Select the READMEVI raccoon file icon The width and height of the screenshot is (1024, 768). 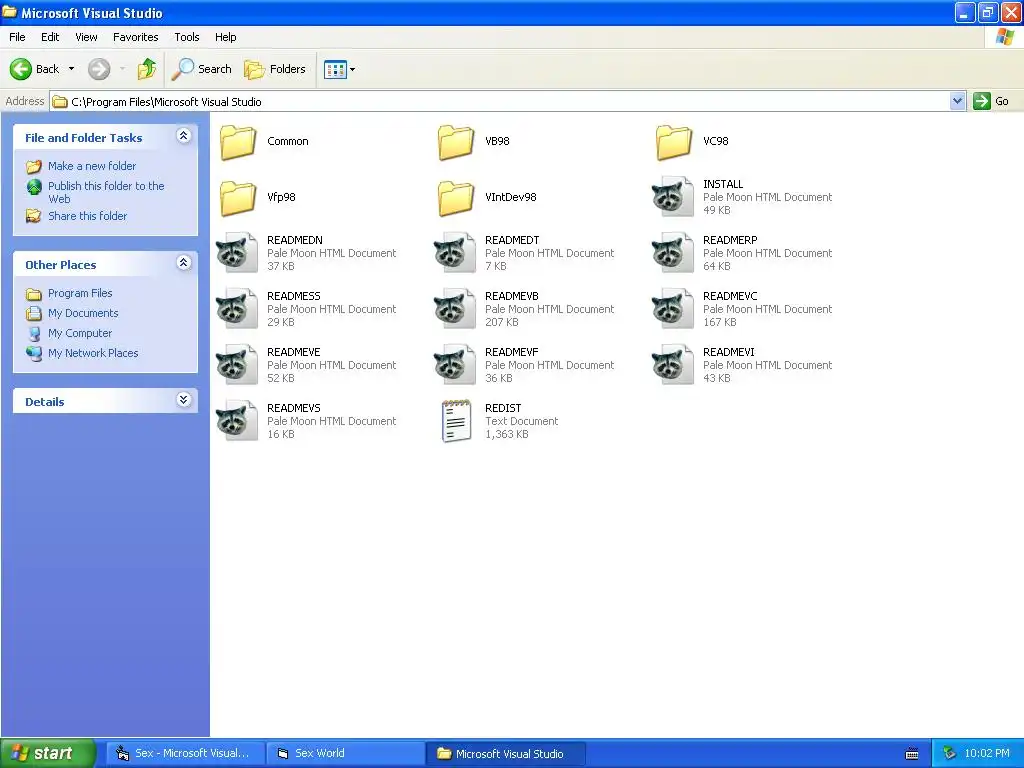(x=673, y=365)
